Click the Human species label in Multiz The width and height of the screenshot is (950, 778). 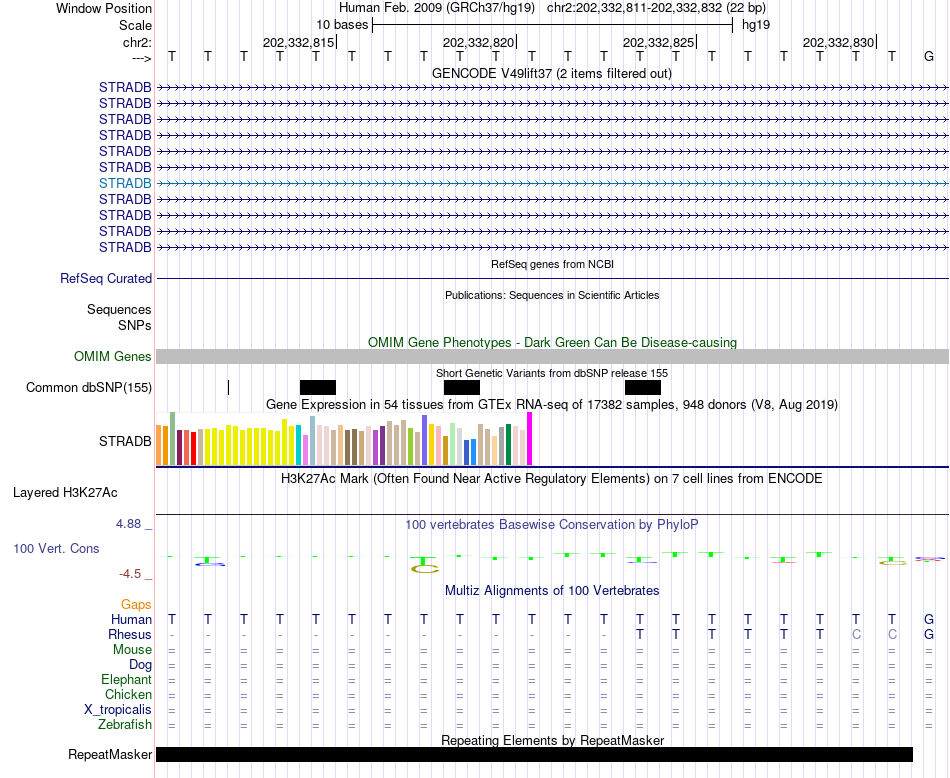tap(131, 619)
